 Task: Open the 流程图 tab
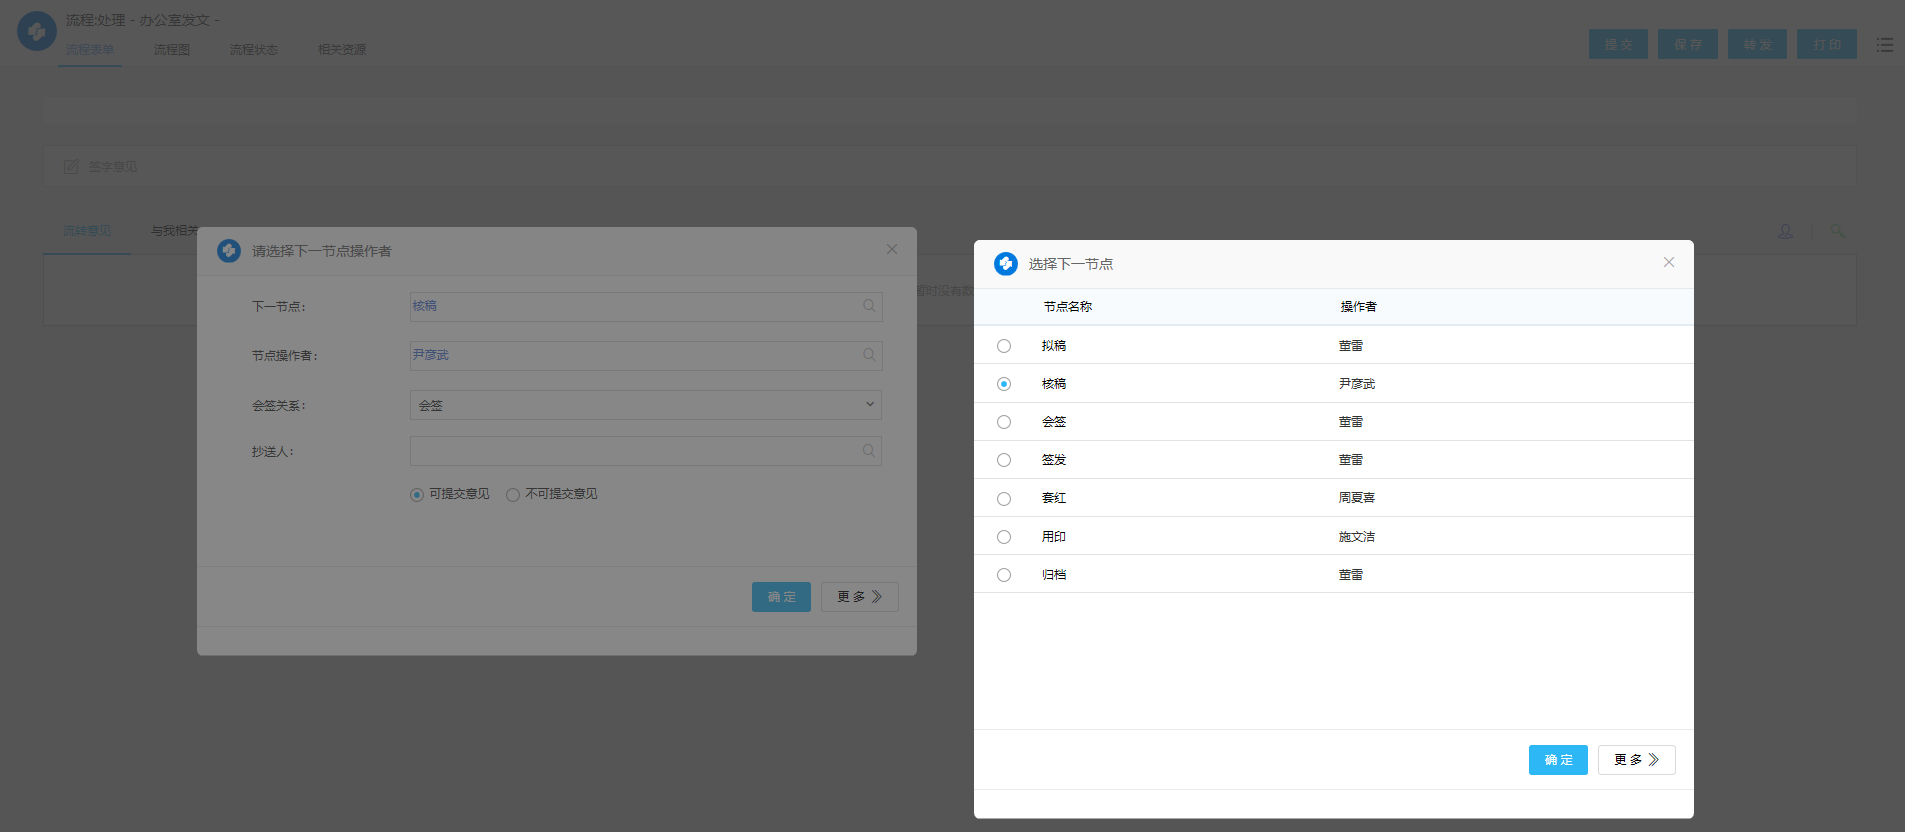click(171, 50)
